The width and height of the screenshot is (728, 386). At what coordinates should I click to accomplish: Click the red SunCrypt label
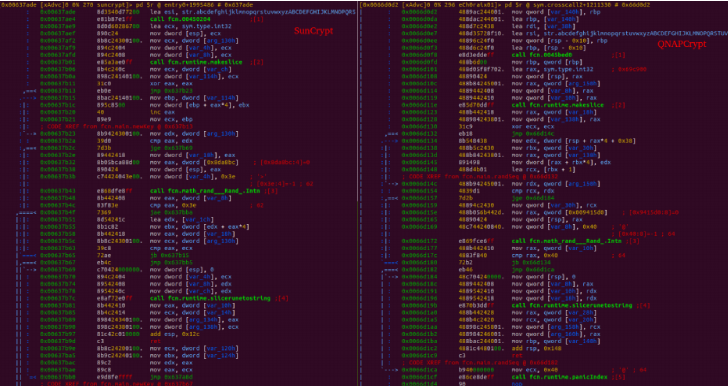pyautogui.click(x=313, y=32)
